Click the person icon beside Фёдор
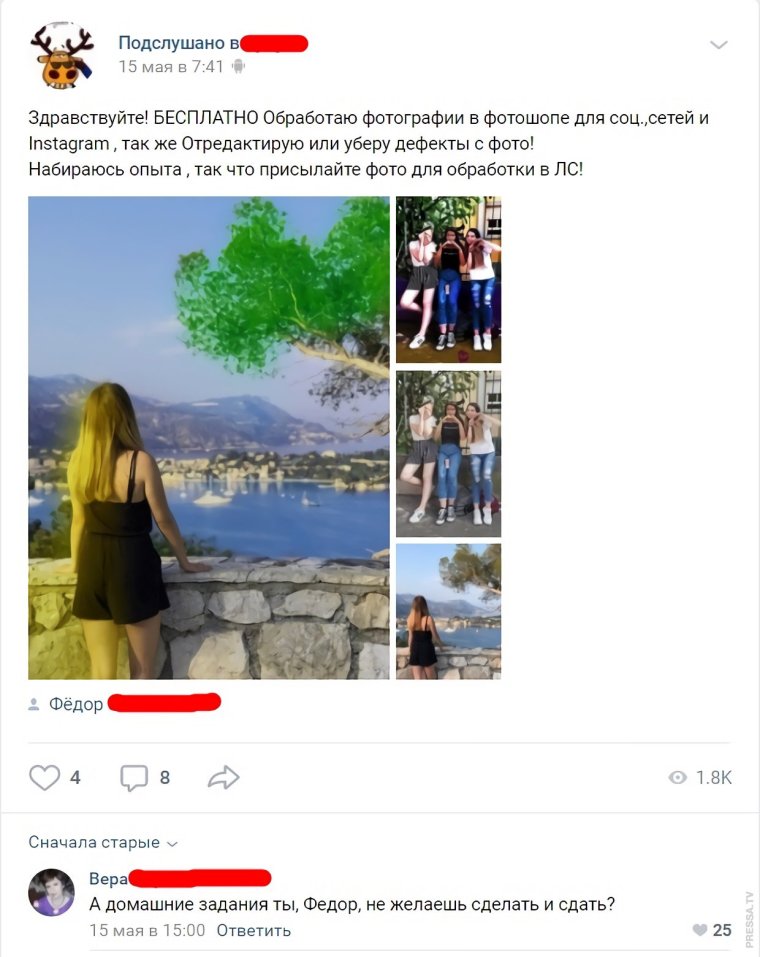The image size is (760, 957). pos(34,704)
